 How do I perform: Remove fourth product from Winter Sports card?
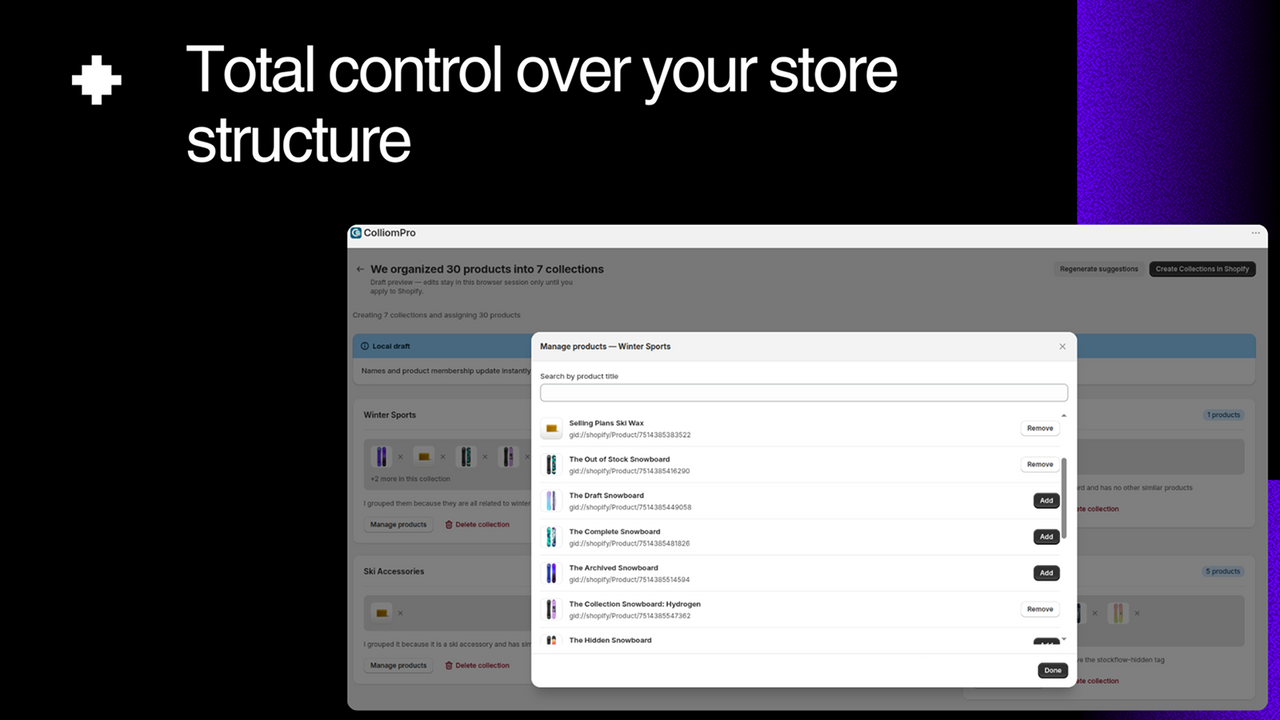coord(527,457)
